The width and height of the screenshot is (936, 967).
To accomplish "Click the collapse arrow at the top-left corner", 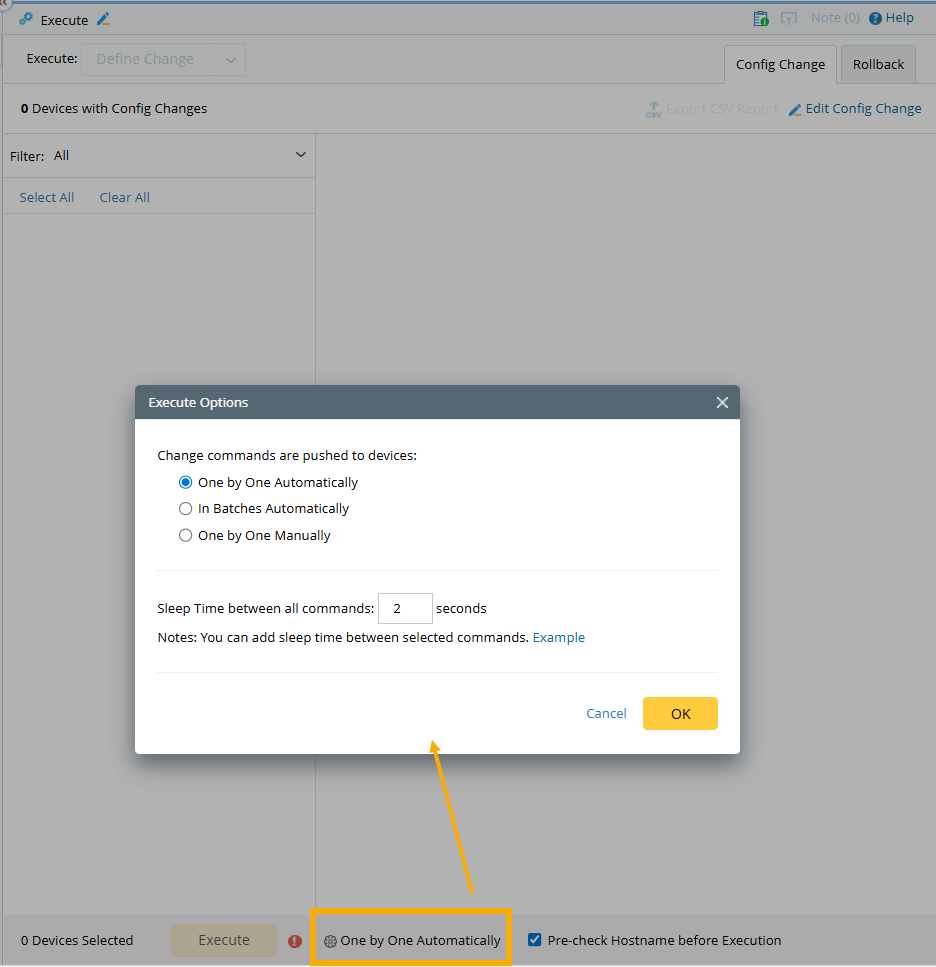I will (4, 4).
